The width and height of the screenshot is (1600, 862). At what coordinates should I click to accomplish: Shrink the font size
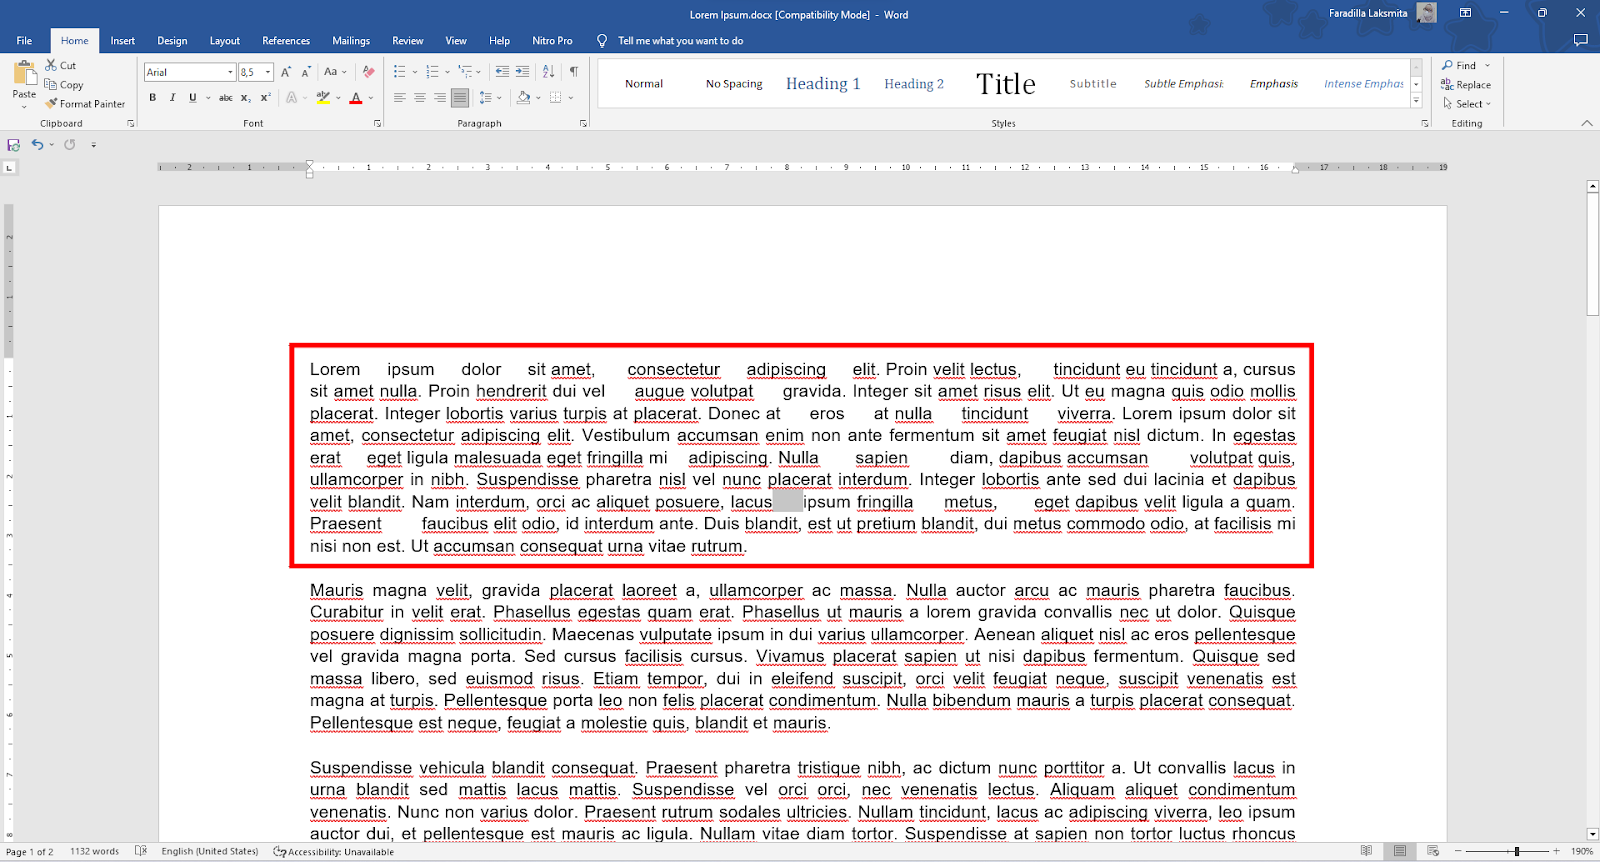point(306,72)
